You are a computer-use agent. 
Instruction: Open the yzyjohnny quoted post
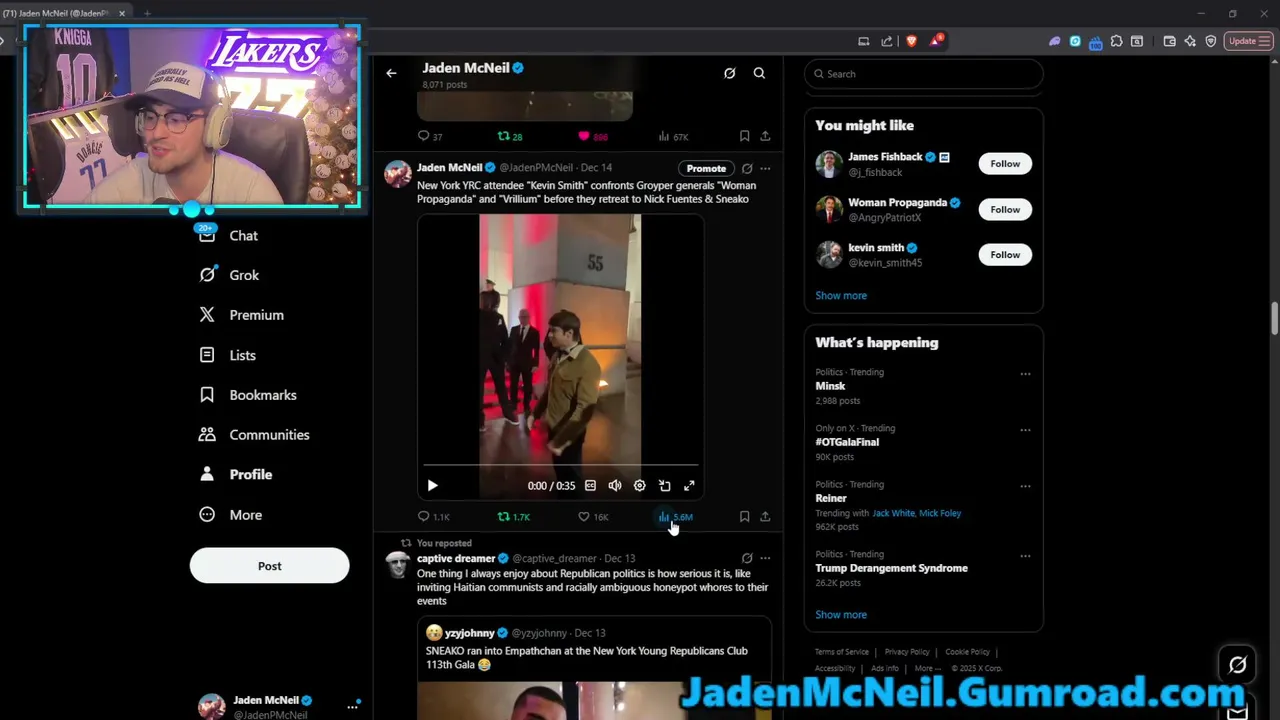[x=594, y=668]
